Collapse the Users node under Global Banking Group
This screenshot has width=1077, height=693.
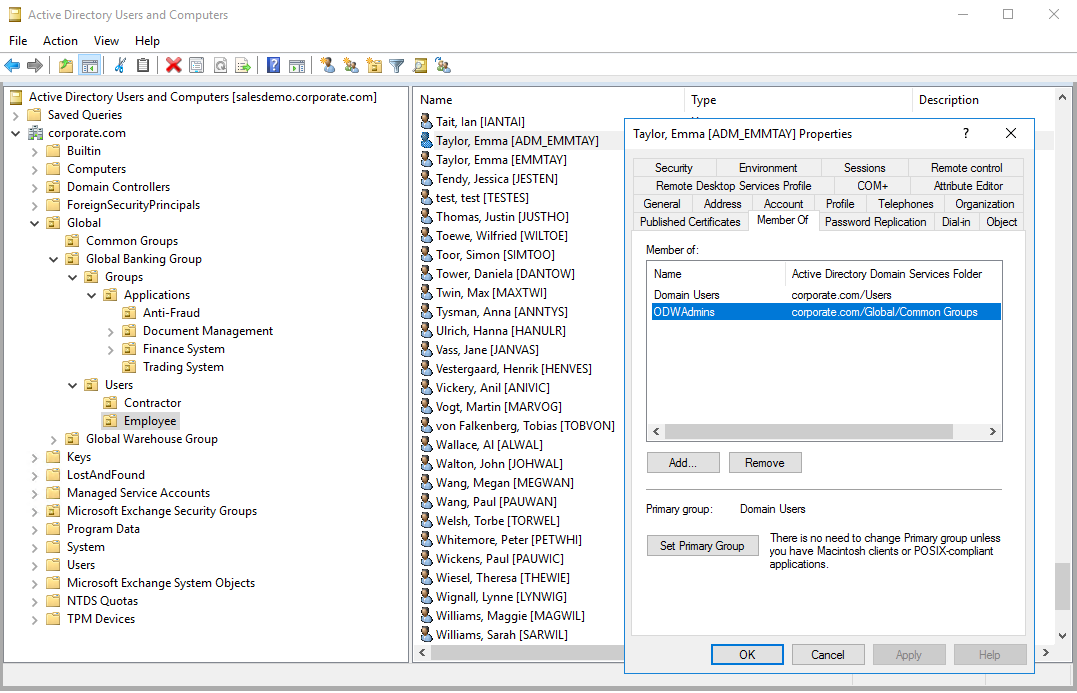coord(73,385)
